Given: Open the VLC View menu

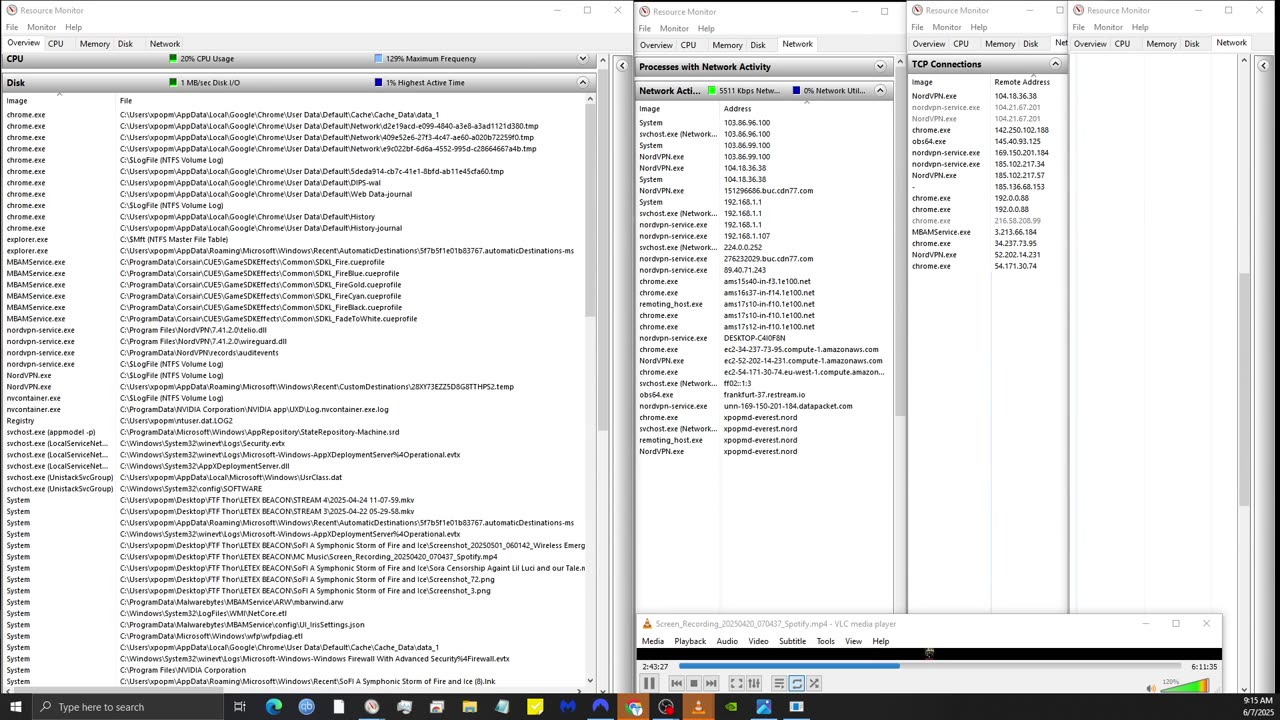Looking at the screenshot, I should tap(853, 642).
